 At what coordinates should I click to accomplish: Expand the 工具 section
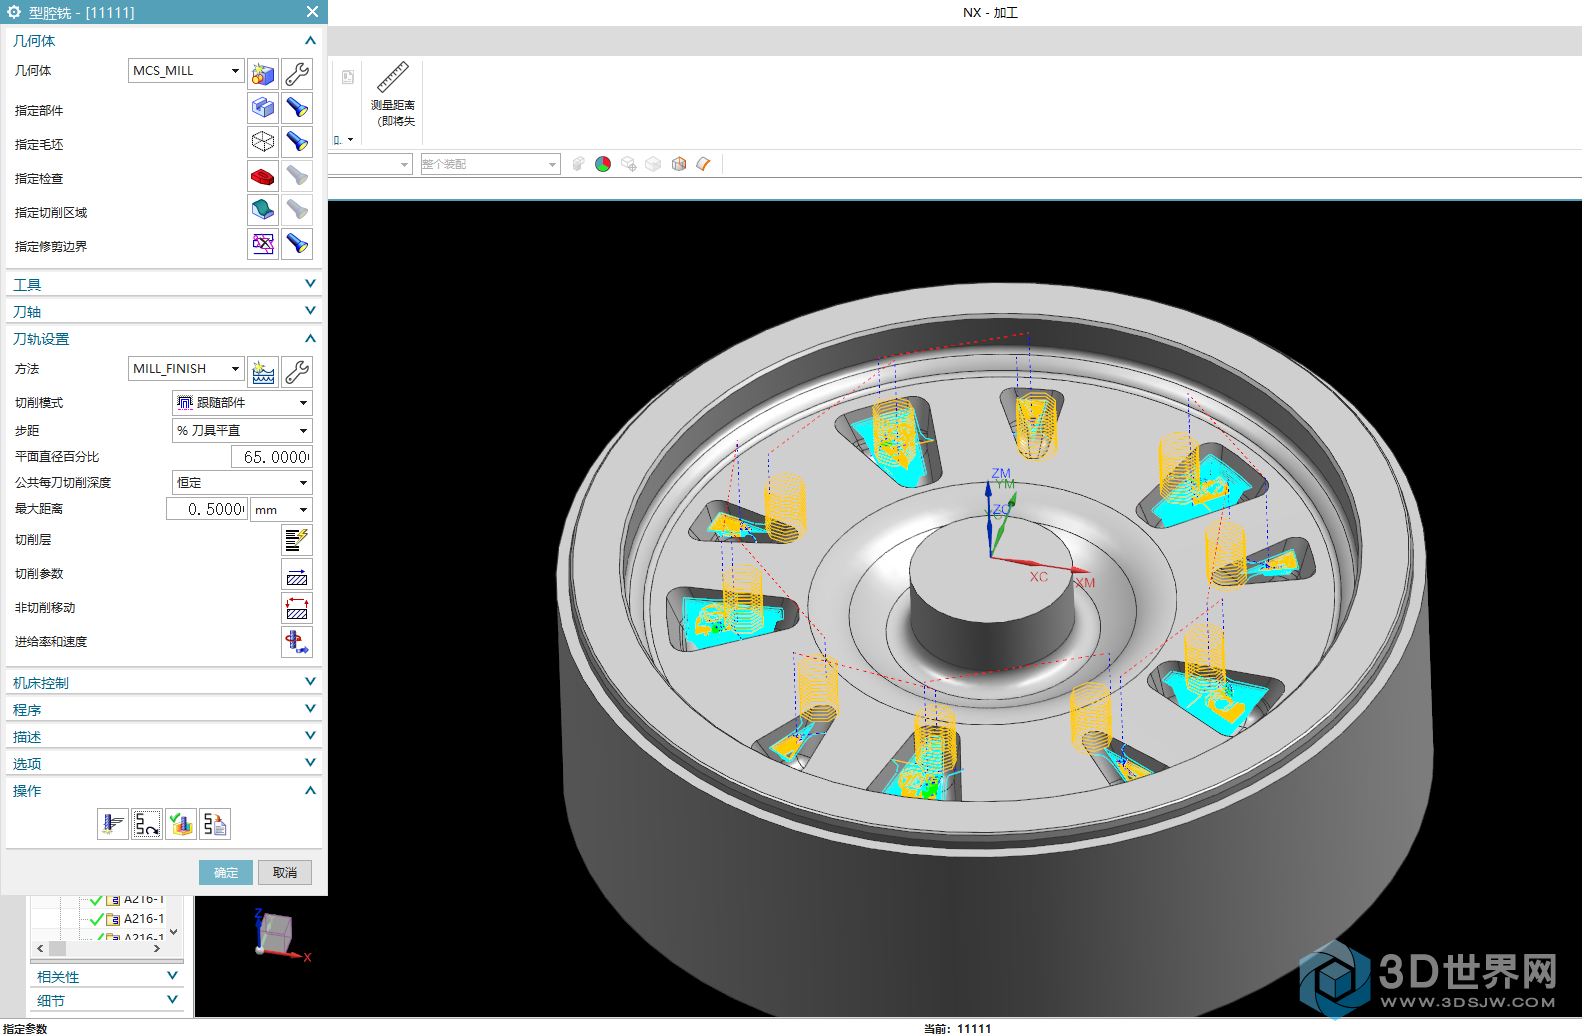point(163,285)
